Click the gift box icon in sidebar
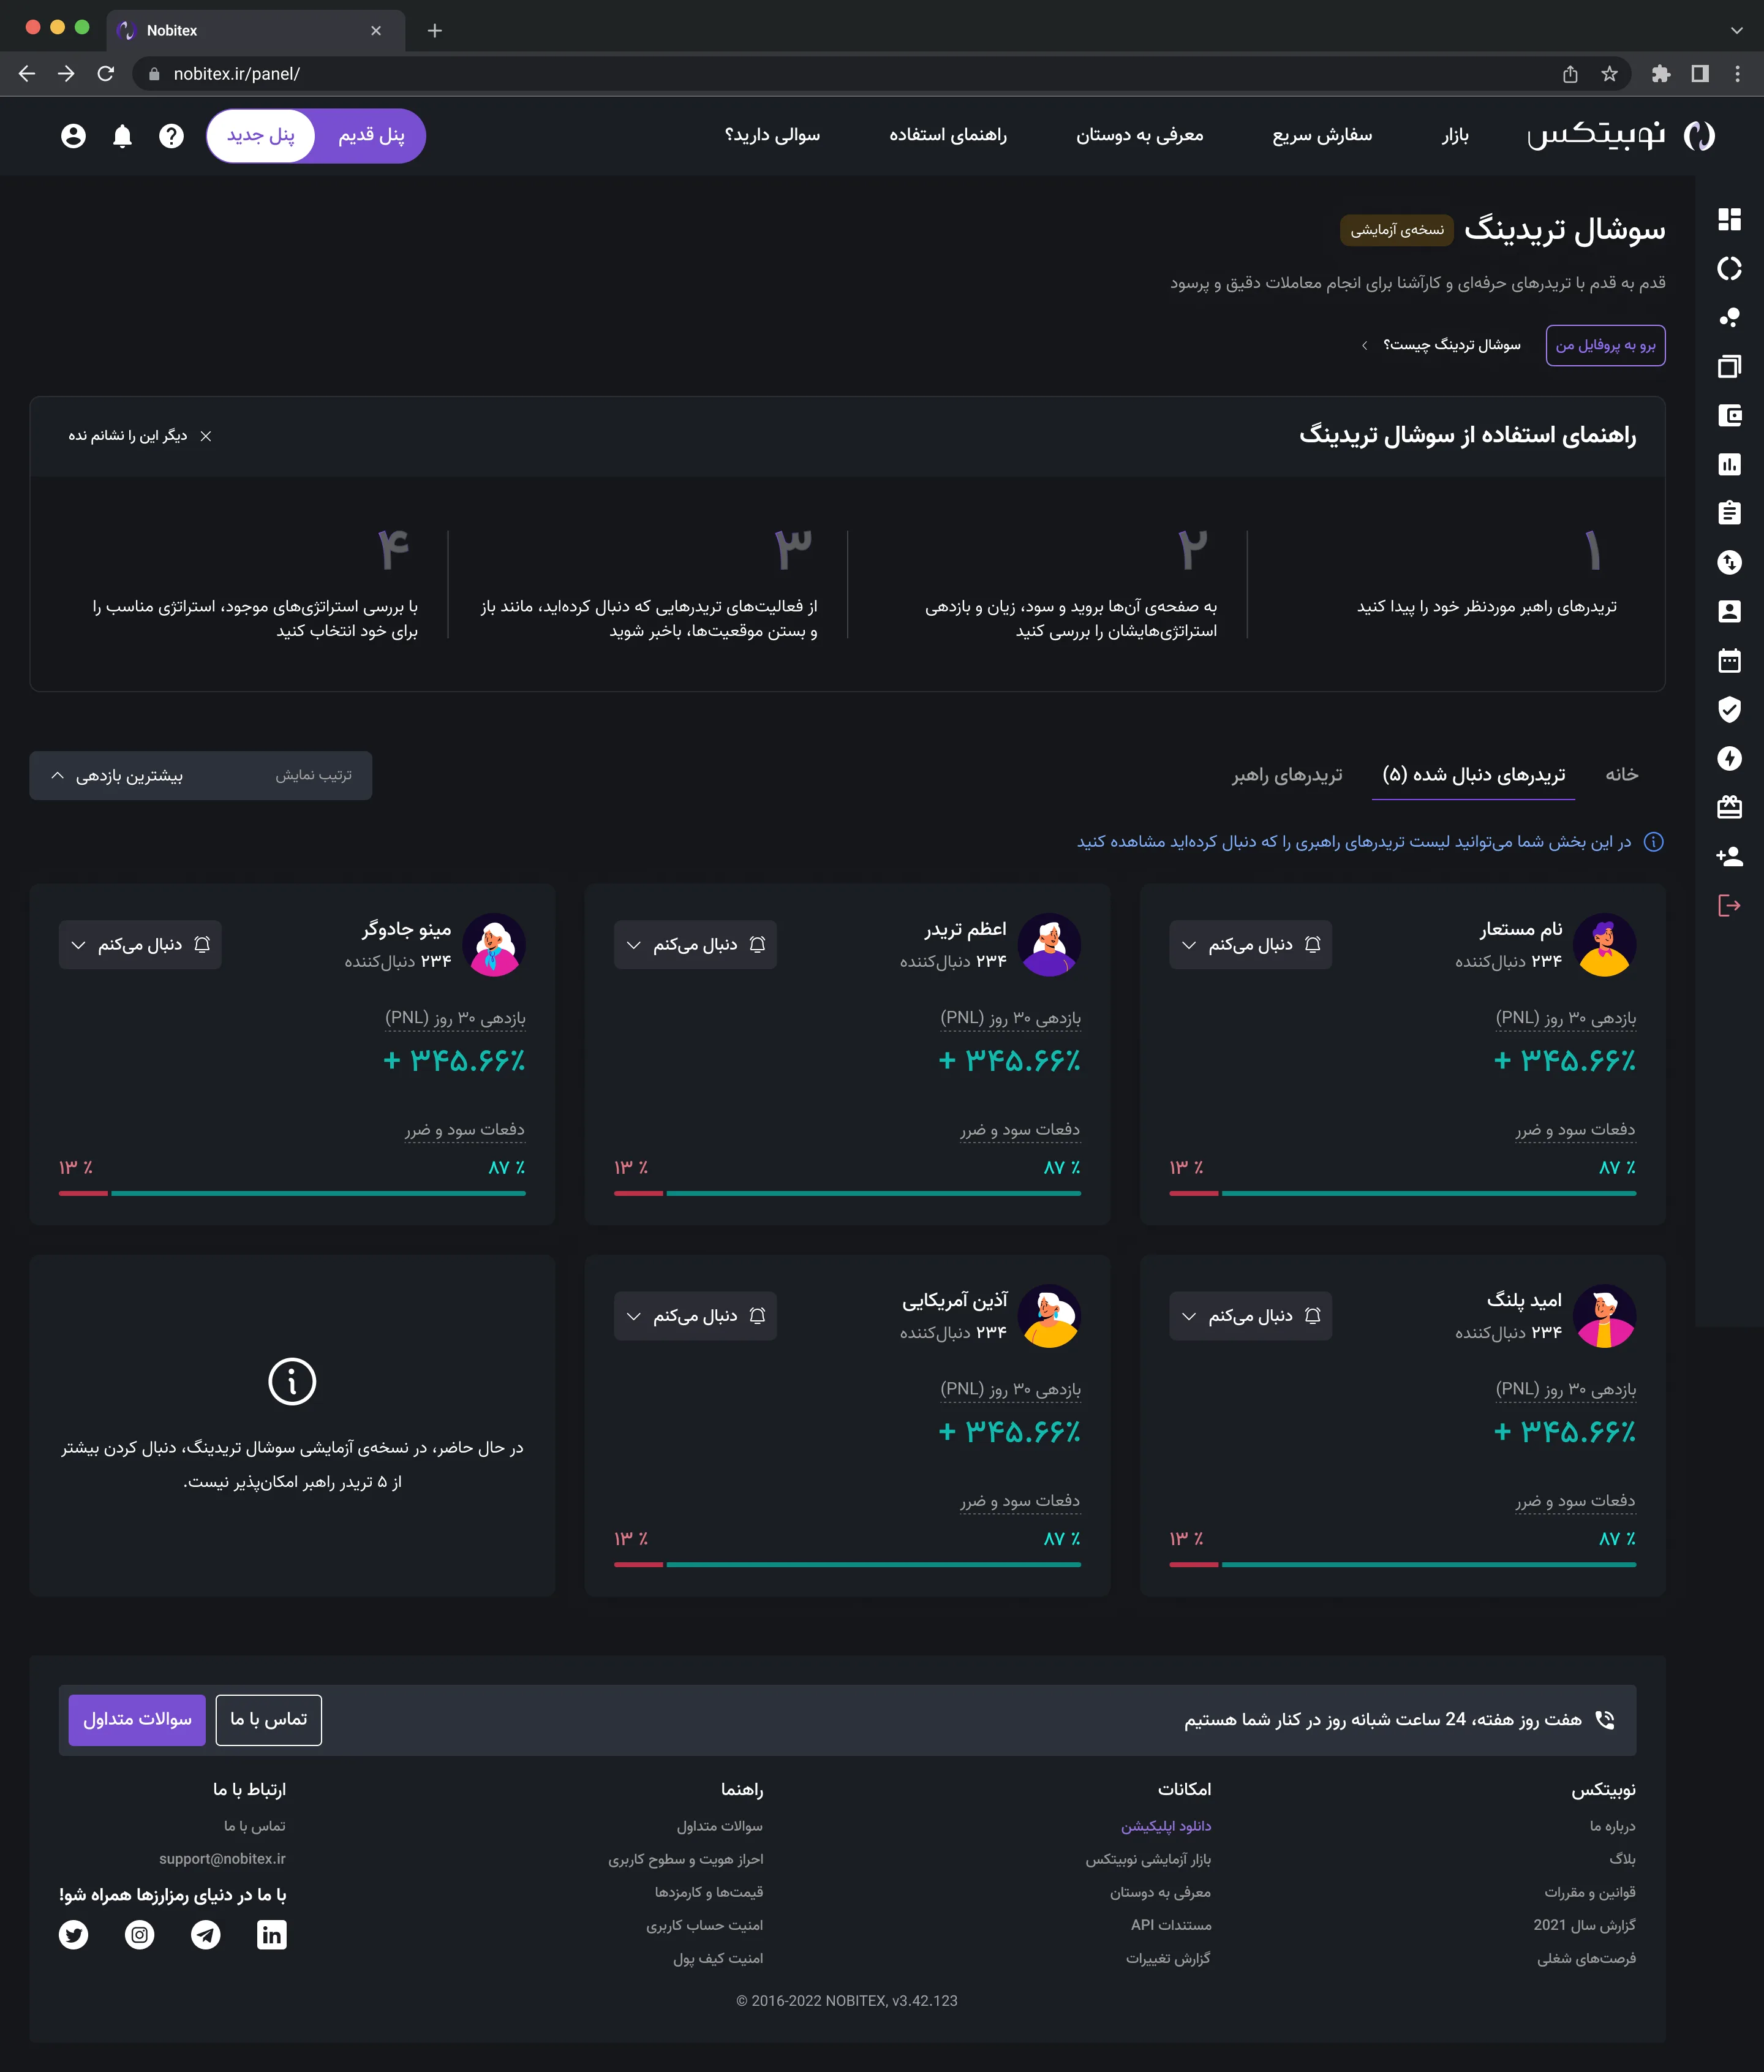 [x=1729, y=807]
